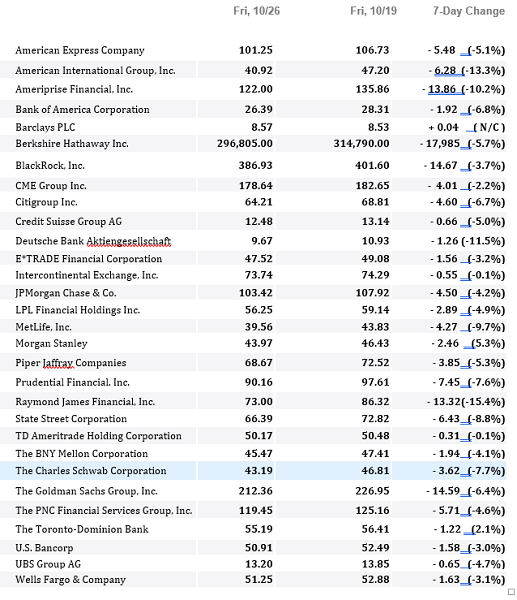This screenshot has height=600, width=517.
Task: Click the 'U.S. Bancorp' cell
Action: pyautogui.click(x=44, y=548)
